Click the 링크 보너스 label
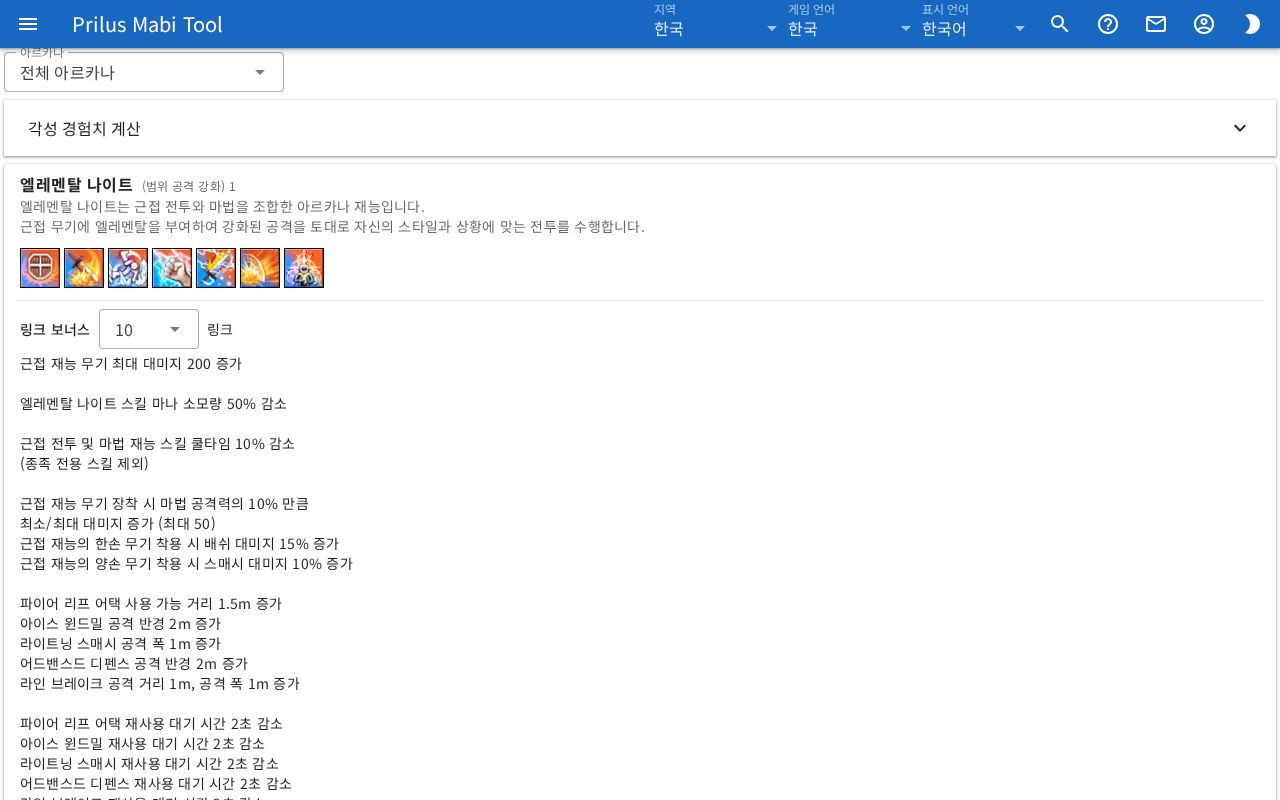Screen dimensions: 1280x800 point(55,329)
